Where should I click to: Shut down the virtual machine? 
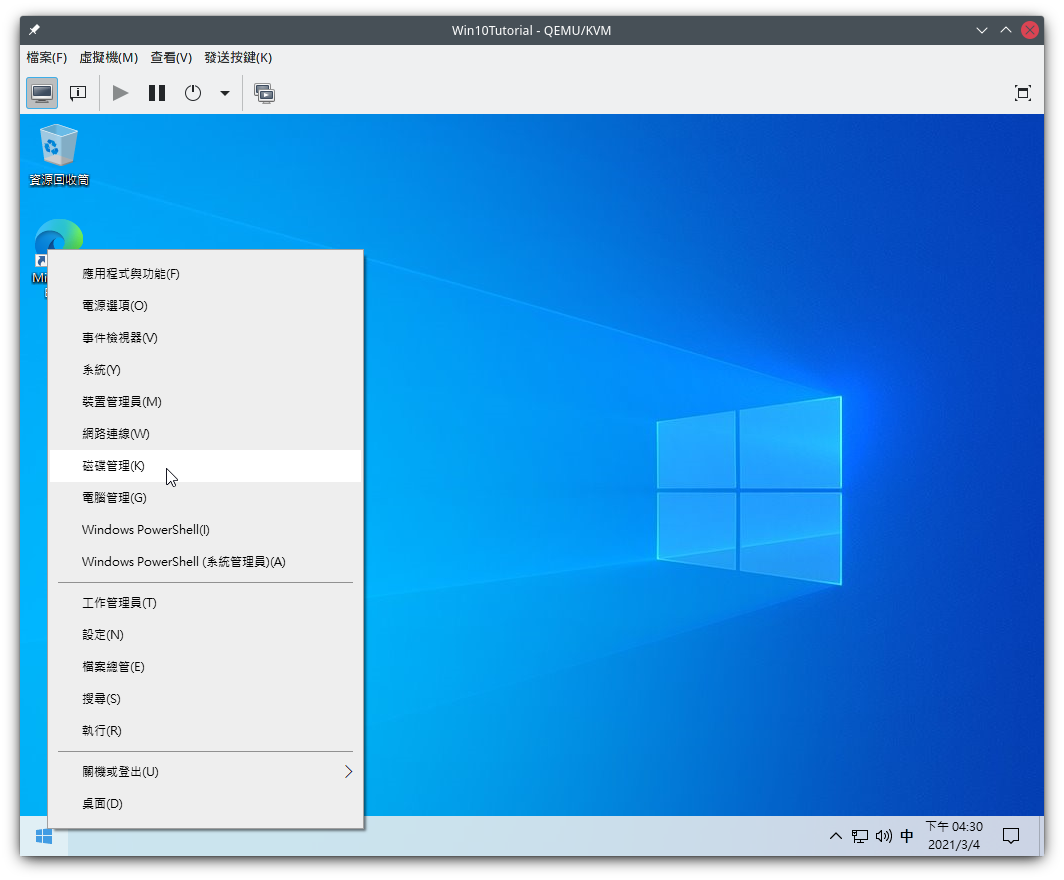tap(193, 93)
